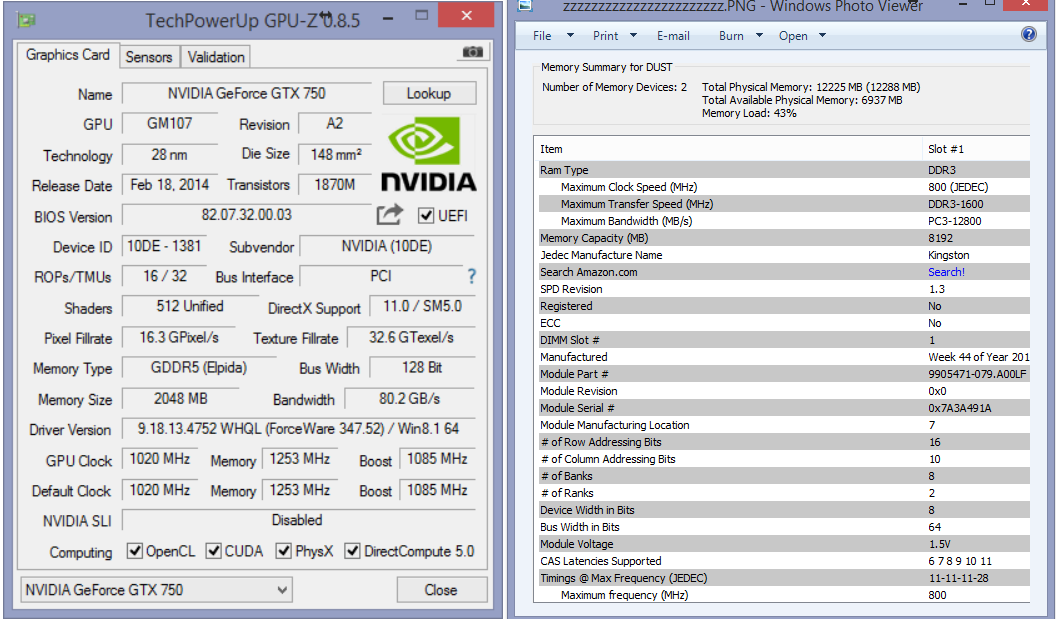Open the File menu in Photo Viewer
This screenshot has width=1056, height=619.
[542, 36]
